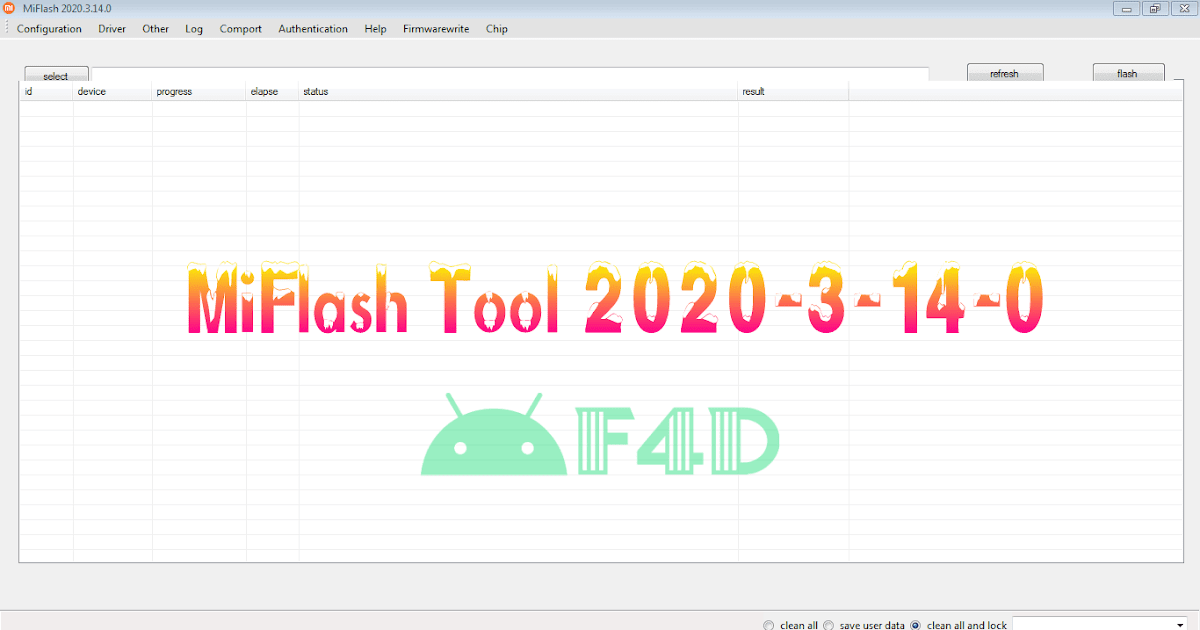Select the save user data radio option
The image size is (1200, 630).
coord(827,624)
